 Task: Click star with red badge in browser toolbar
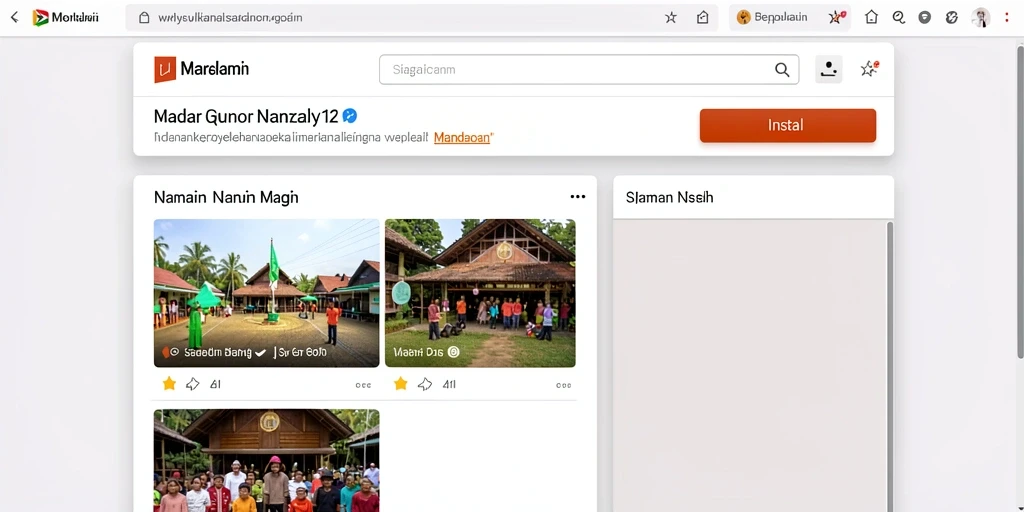coord(837,18)
